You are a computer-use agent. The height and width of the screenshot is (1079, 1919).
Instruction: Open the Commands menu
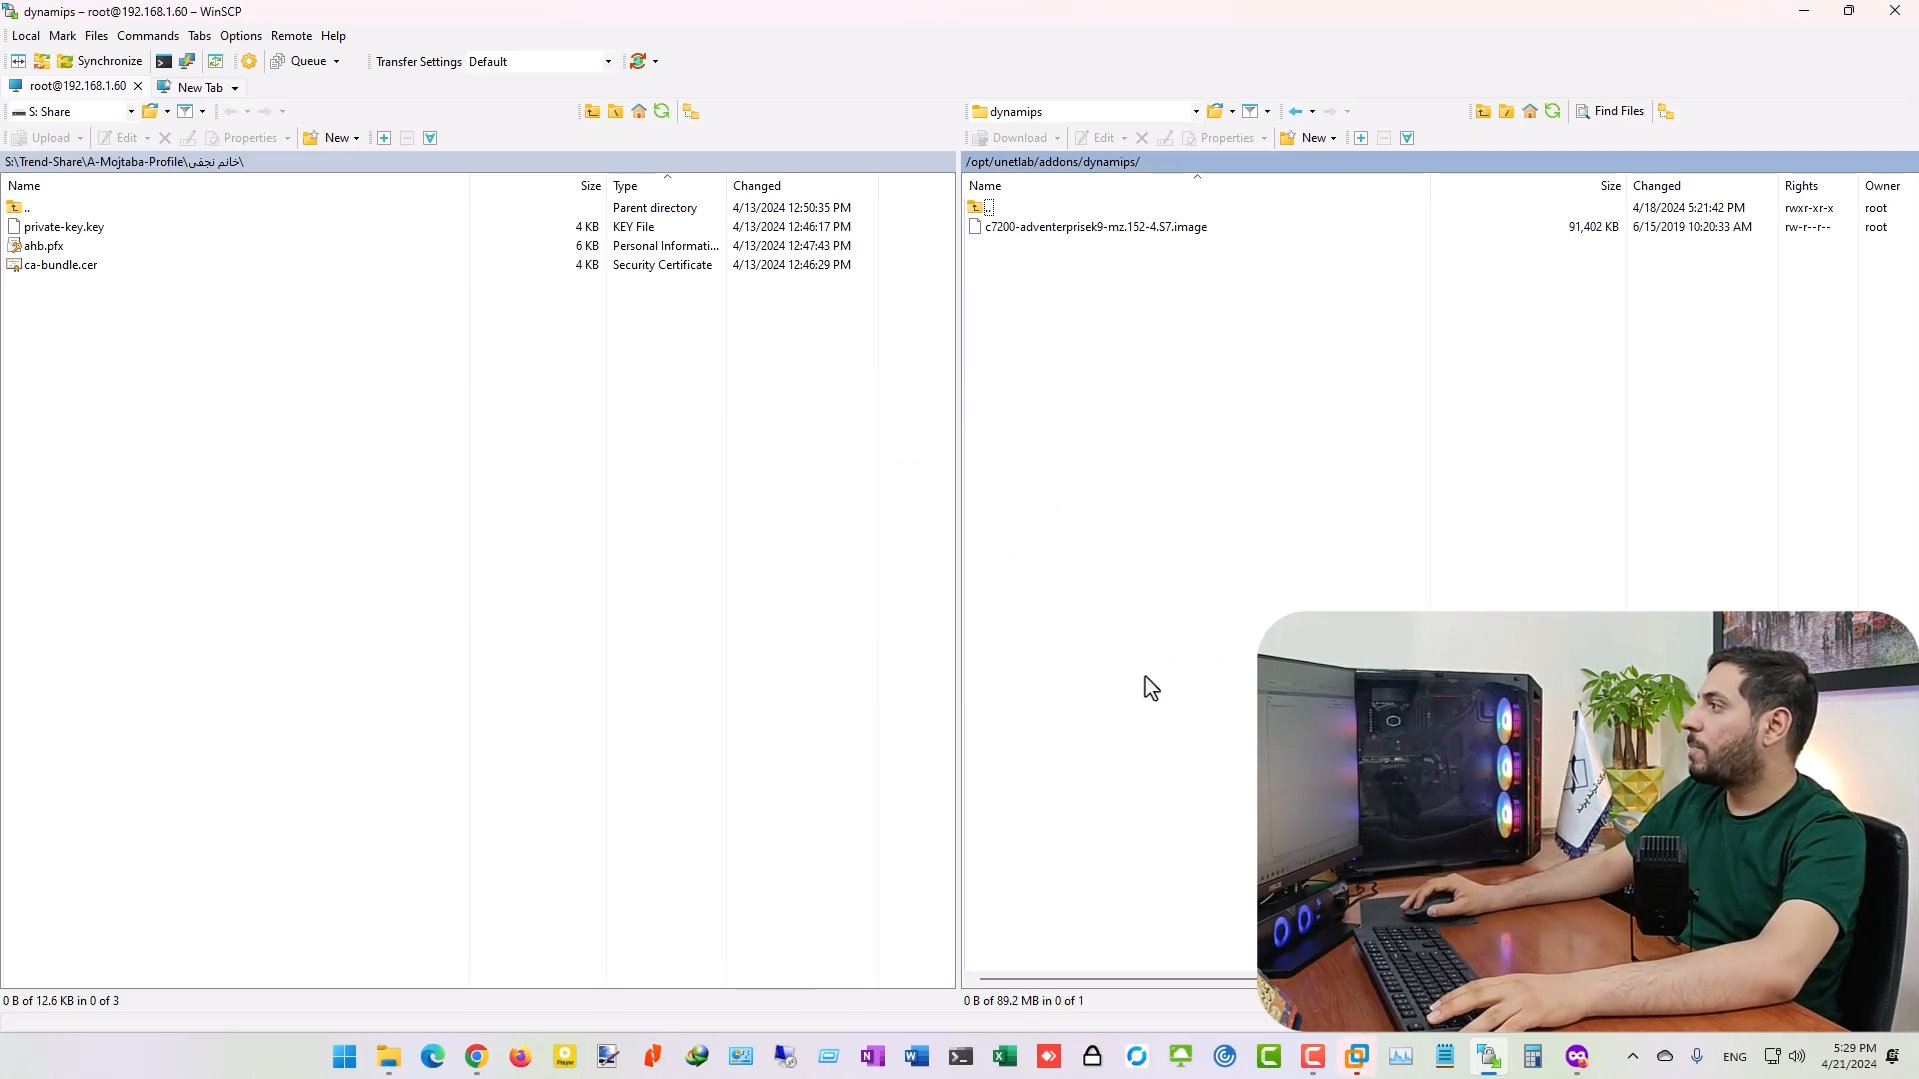[x=148, y=36]
